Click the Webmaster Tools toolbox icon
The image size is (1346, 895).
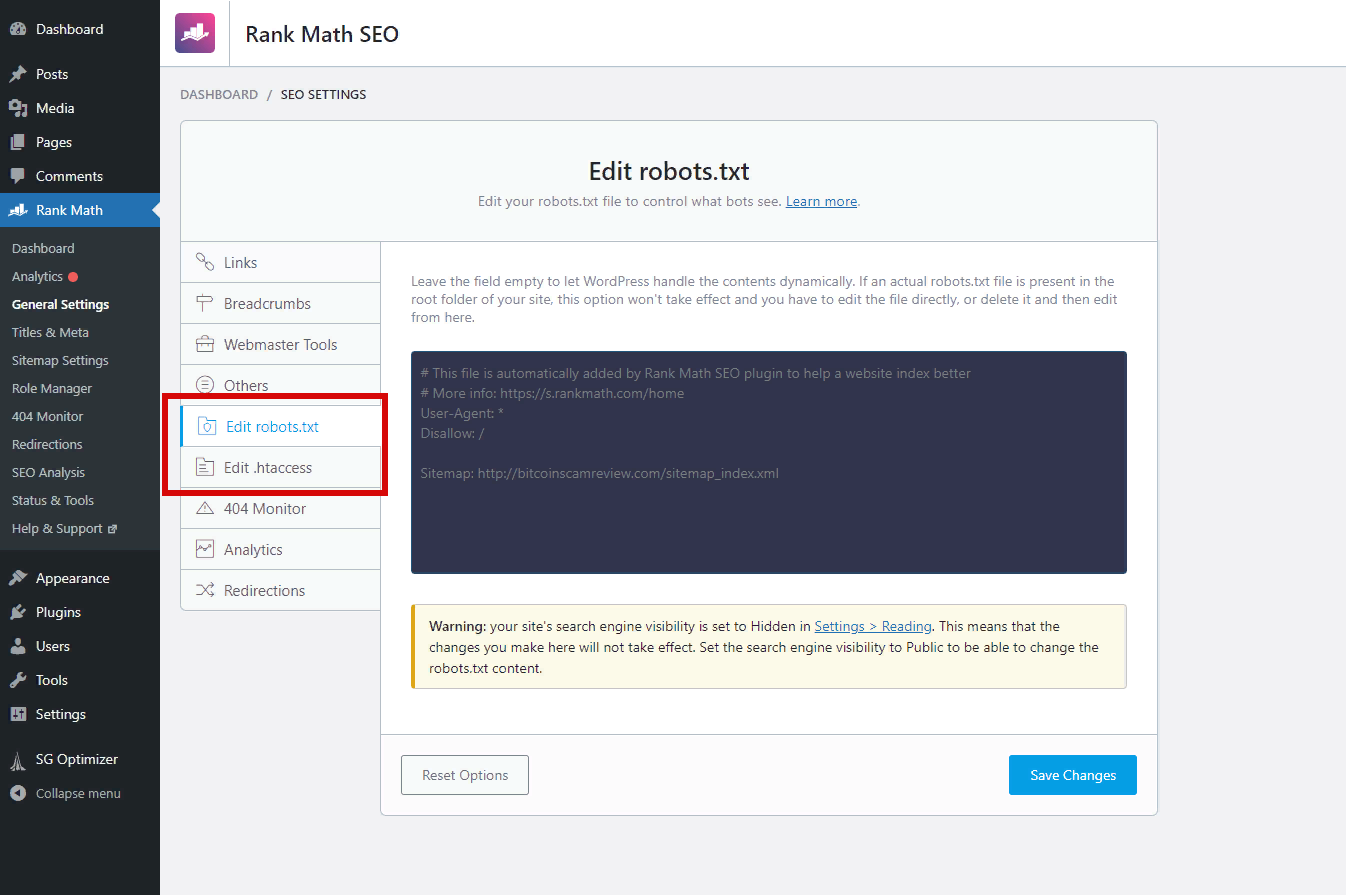point(205,344)
